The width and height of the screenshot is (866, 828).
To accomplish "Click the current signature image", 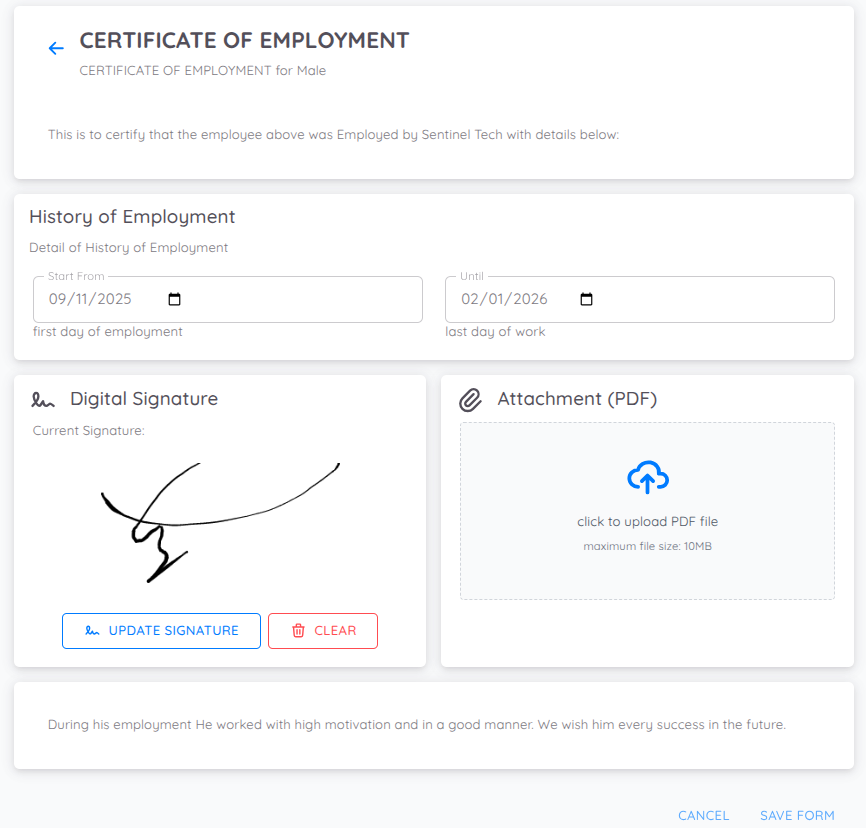I will [220, 520].
